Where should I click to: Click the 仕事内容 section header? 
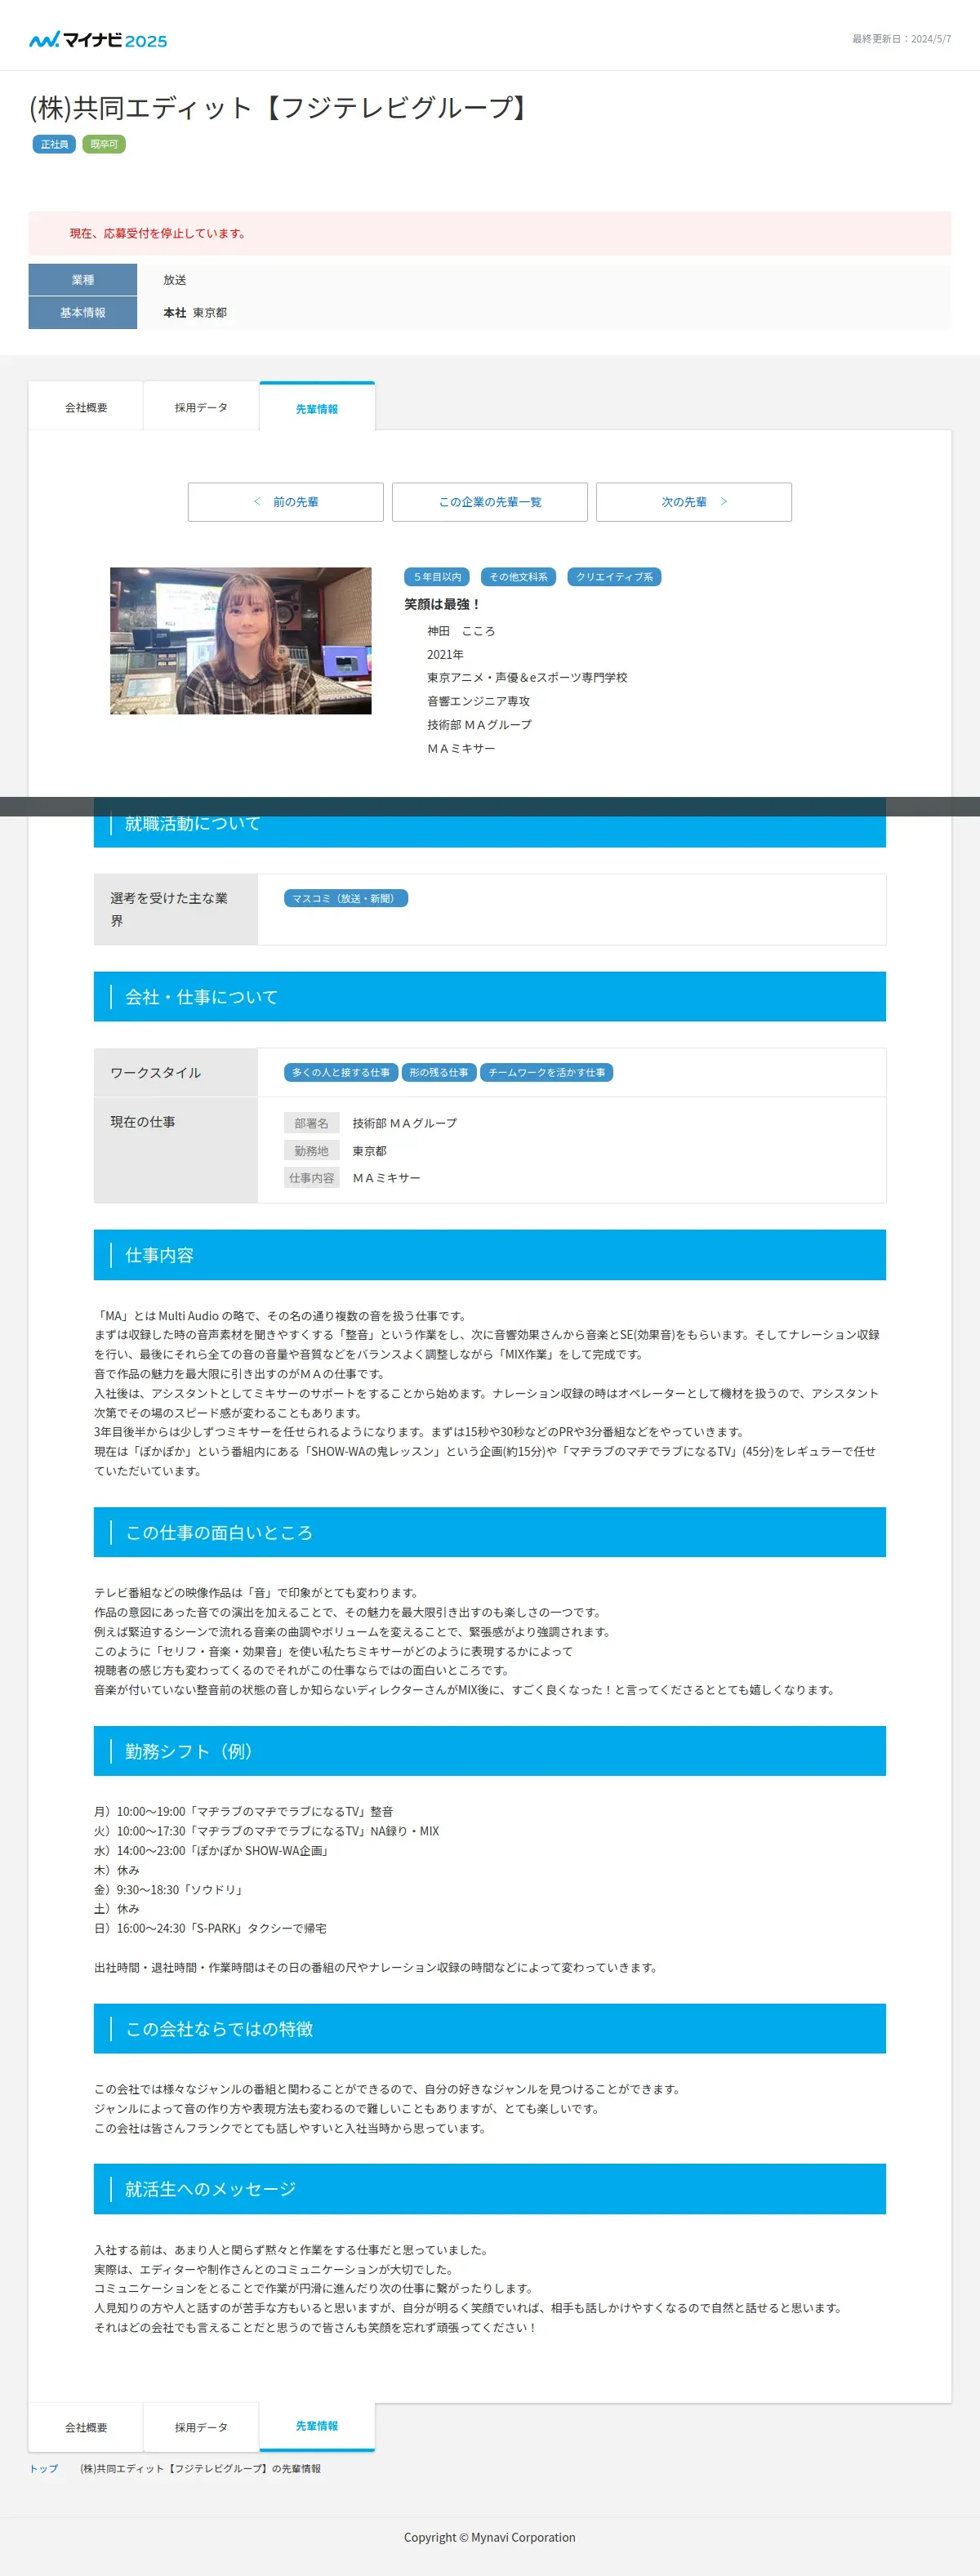(x=490, y=1255)
